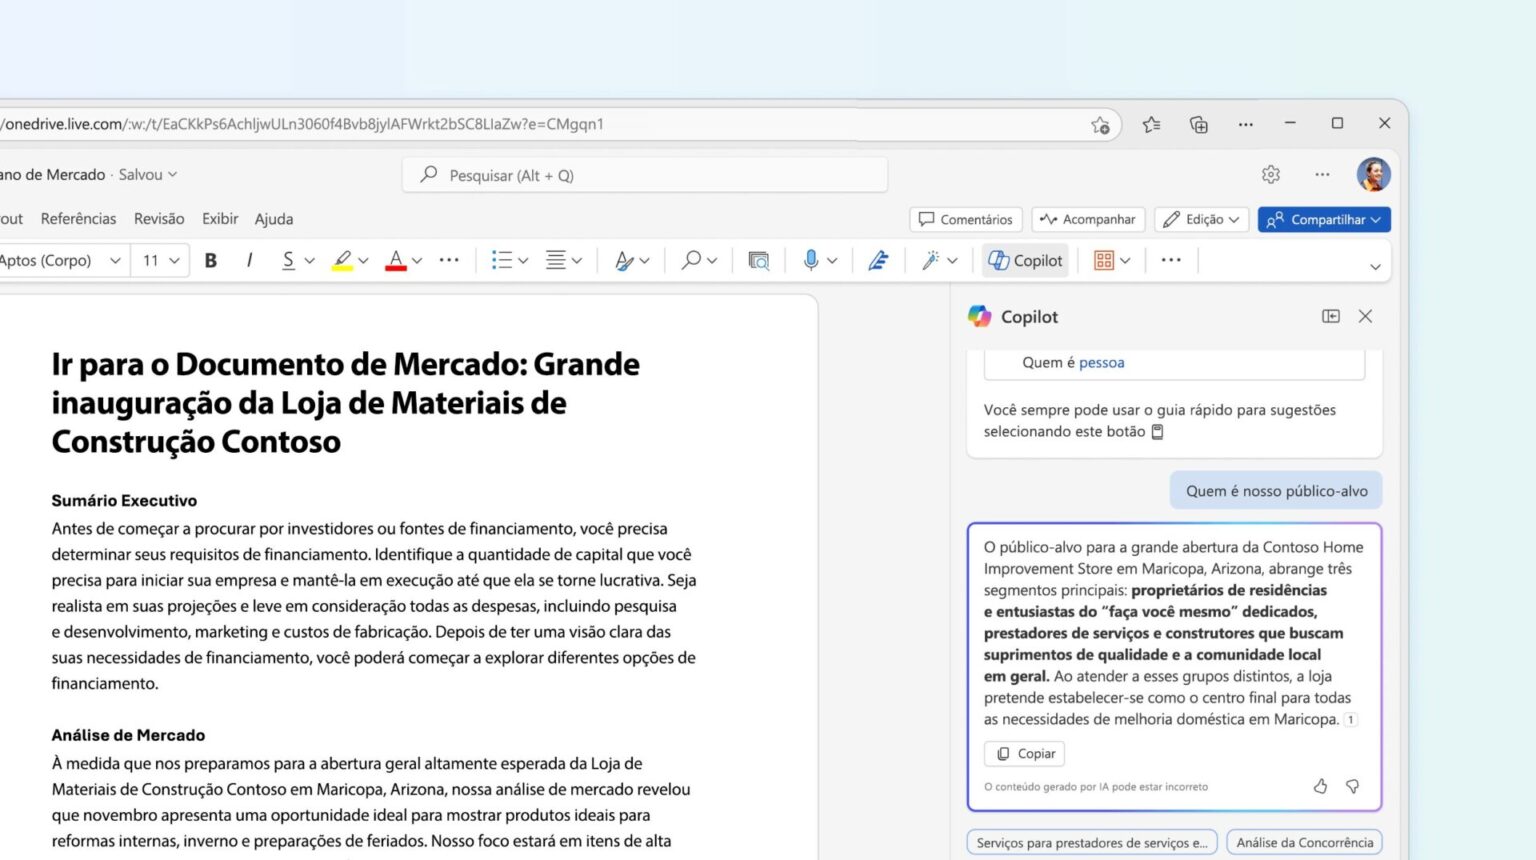Screen dimensions: 1536x860
Task: Click the Compartilhar share button
Action: point(1324,219)
